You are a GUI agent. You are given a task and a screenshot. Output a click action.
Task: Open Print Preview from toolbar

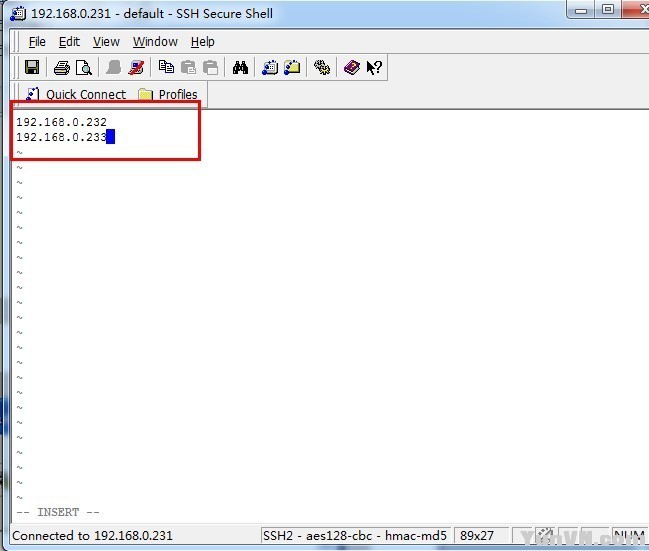click(x=84, y=67)
